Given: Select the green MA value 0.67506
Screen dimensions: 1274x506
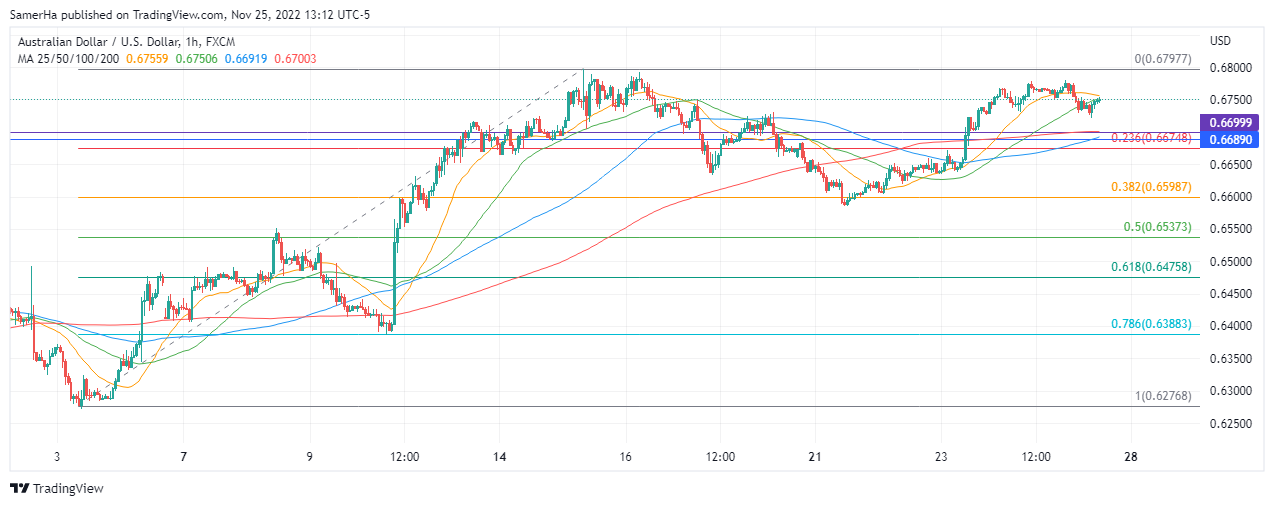Looking at the screenshot, I should click(196, 59).
